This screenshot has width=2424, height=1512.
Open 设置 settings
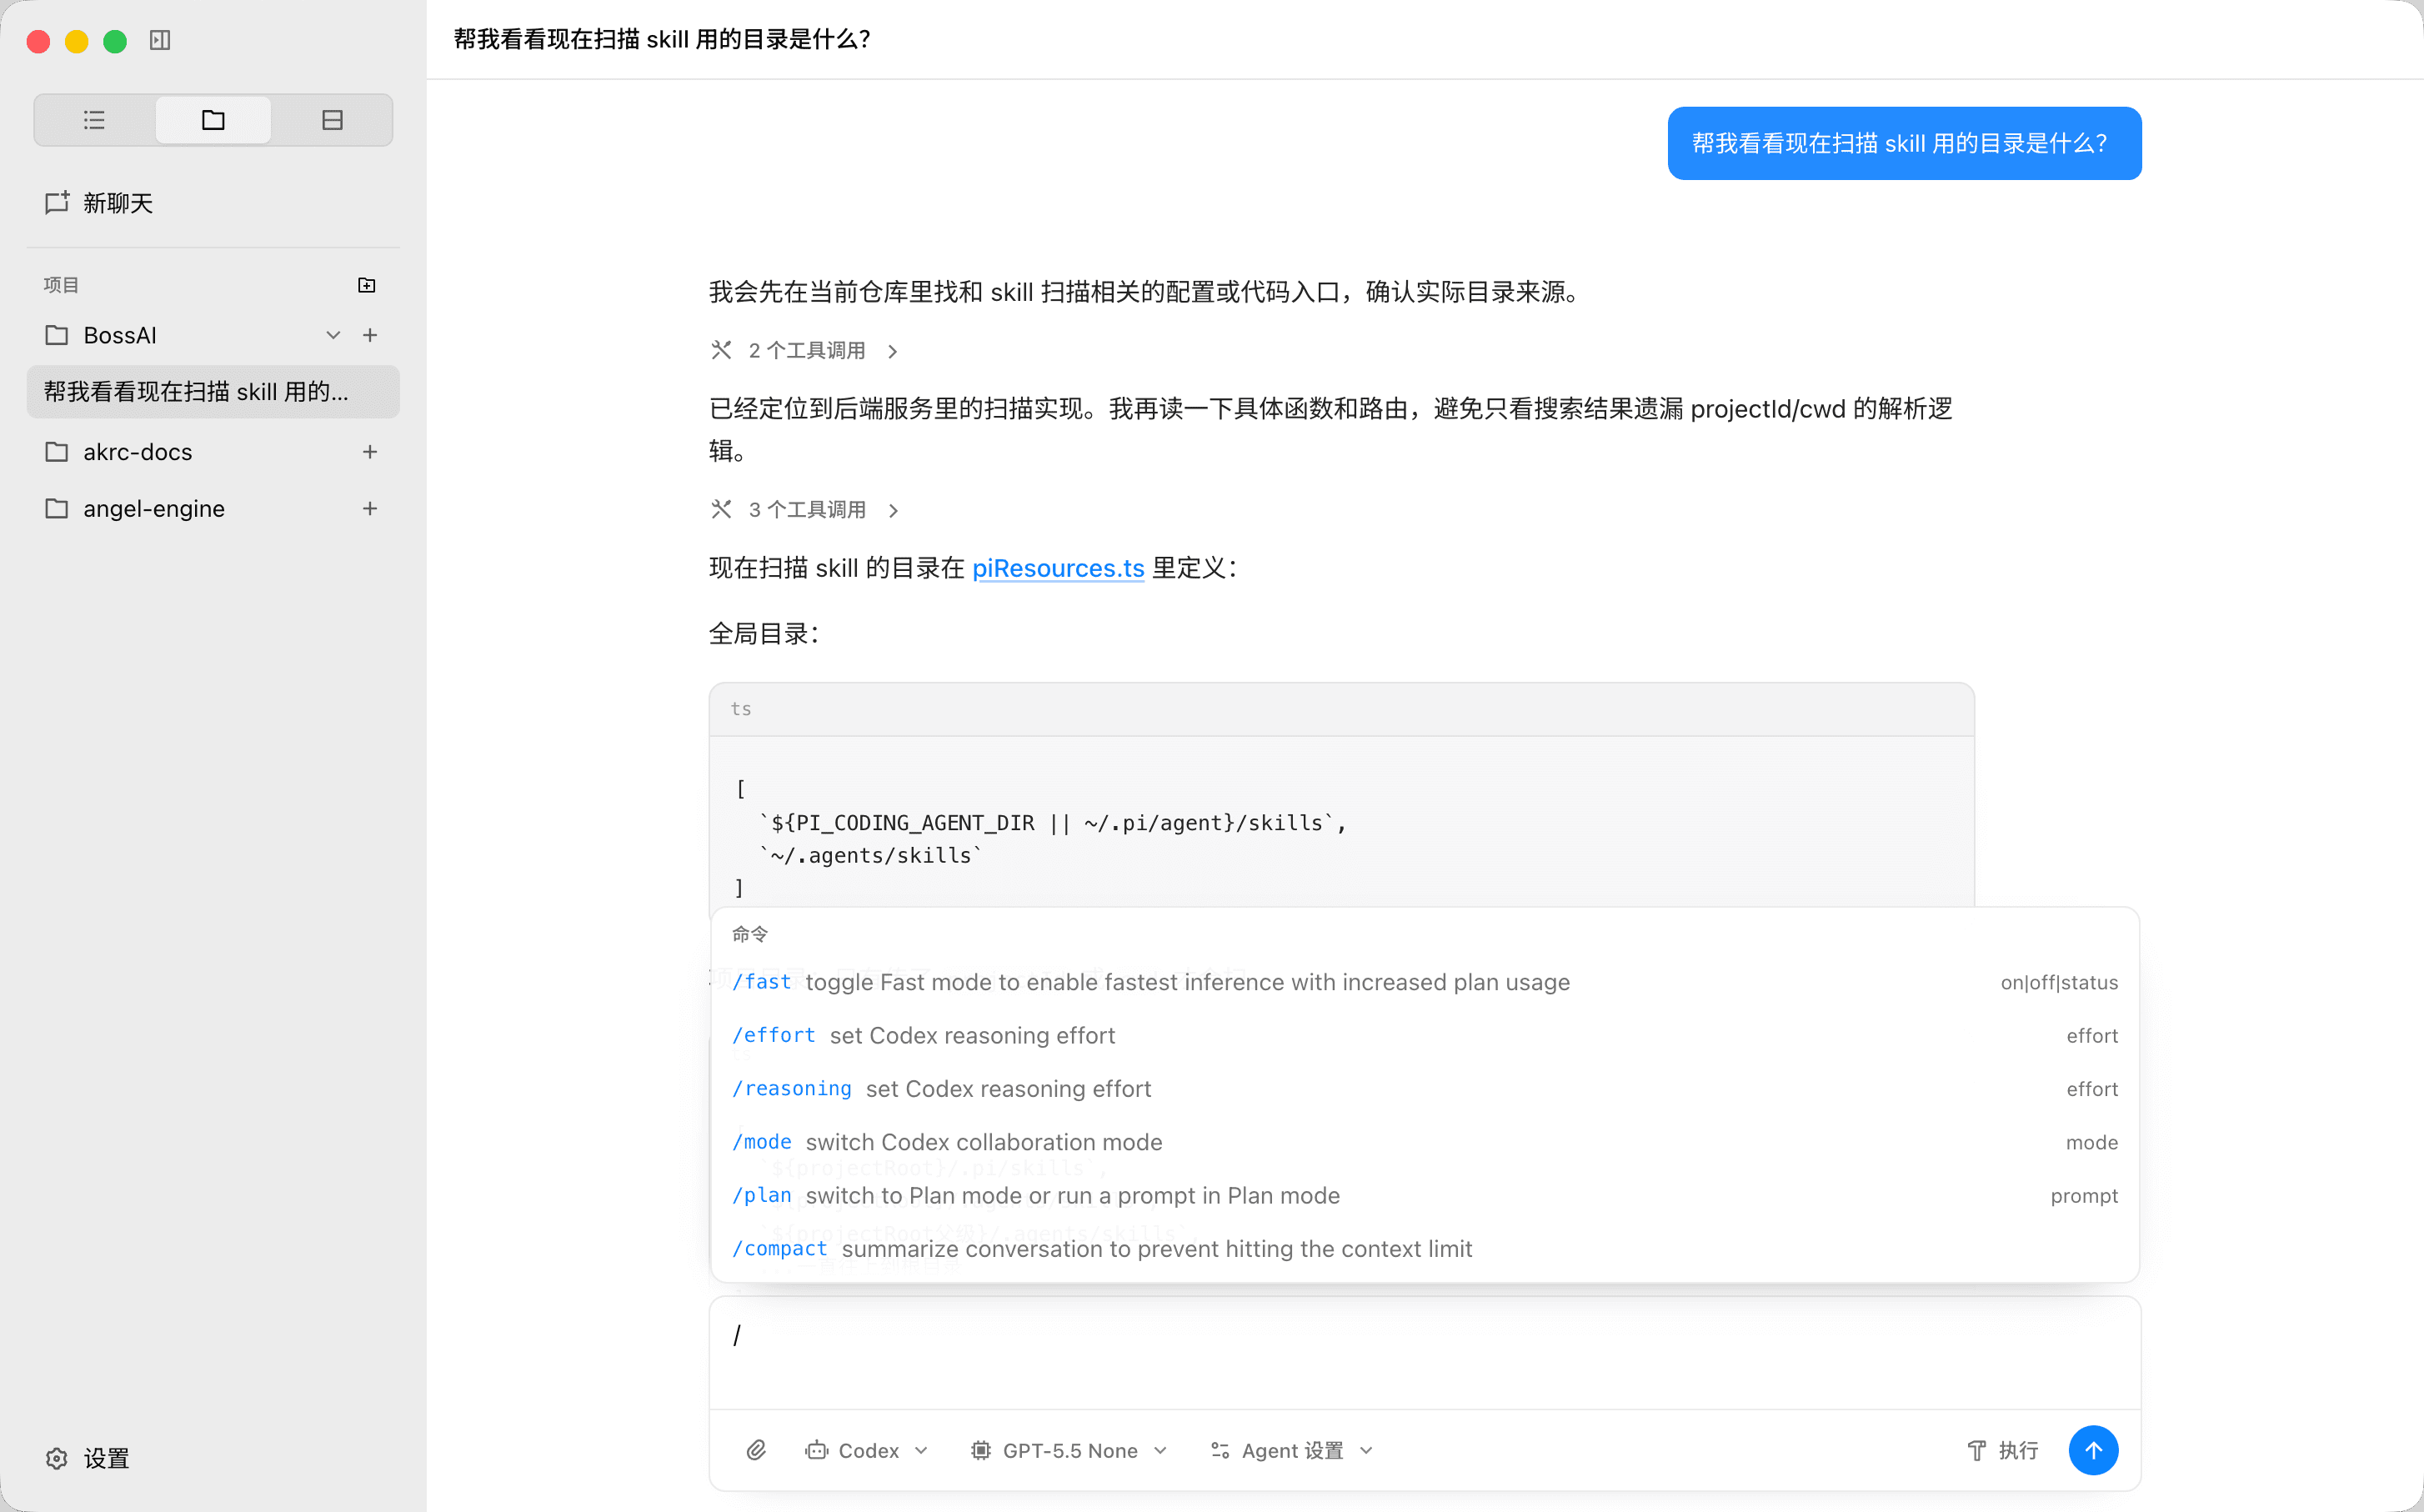[x=88, y=1458]
